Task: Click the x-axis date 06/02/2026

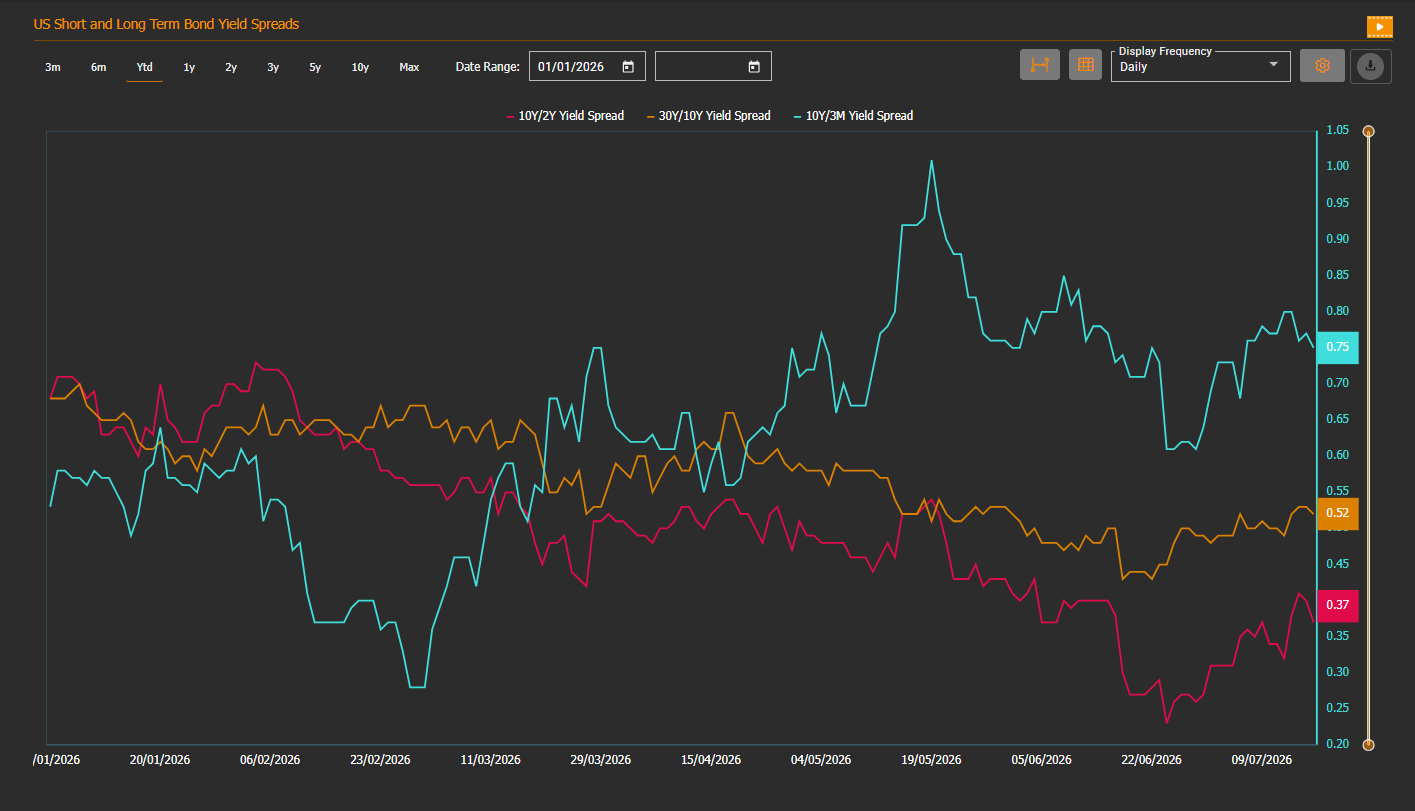Action: click(x=270, y=760)
